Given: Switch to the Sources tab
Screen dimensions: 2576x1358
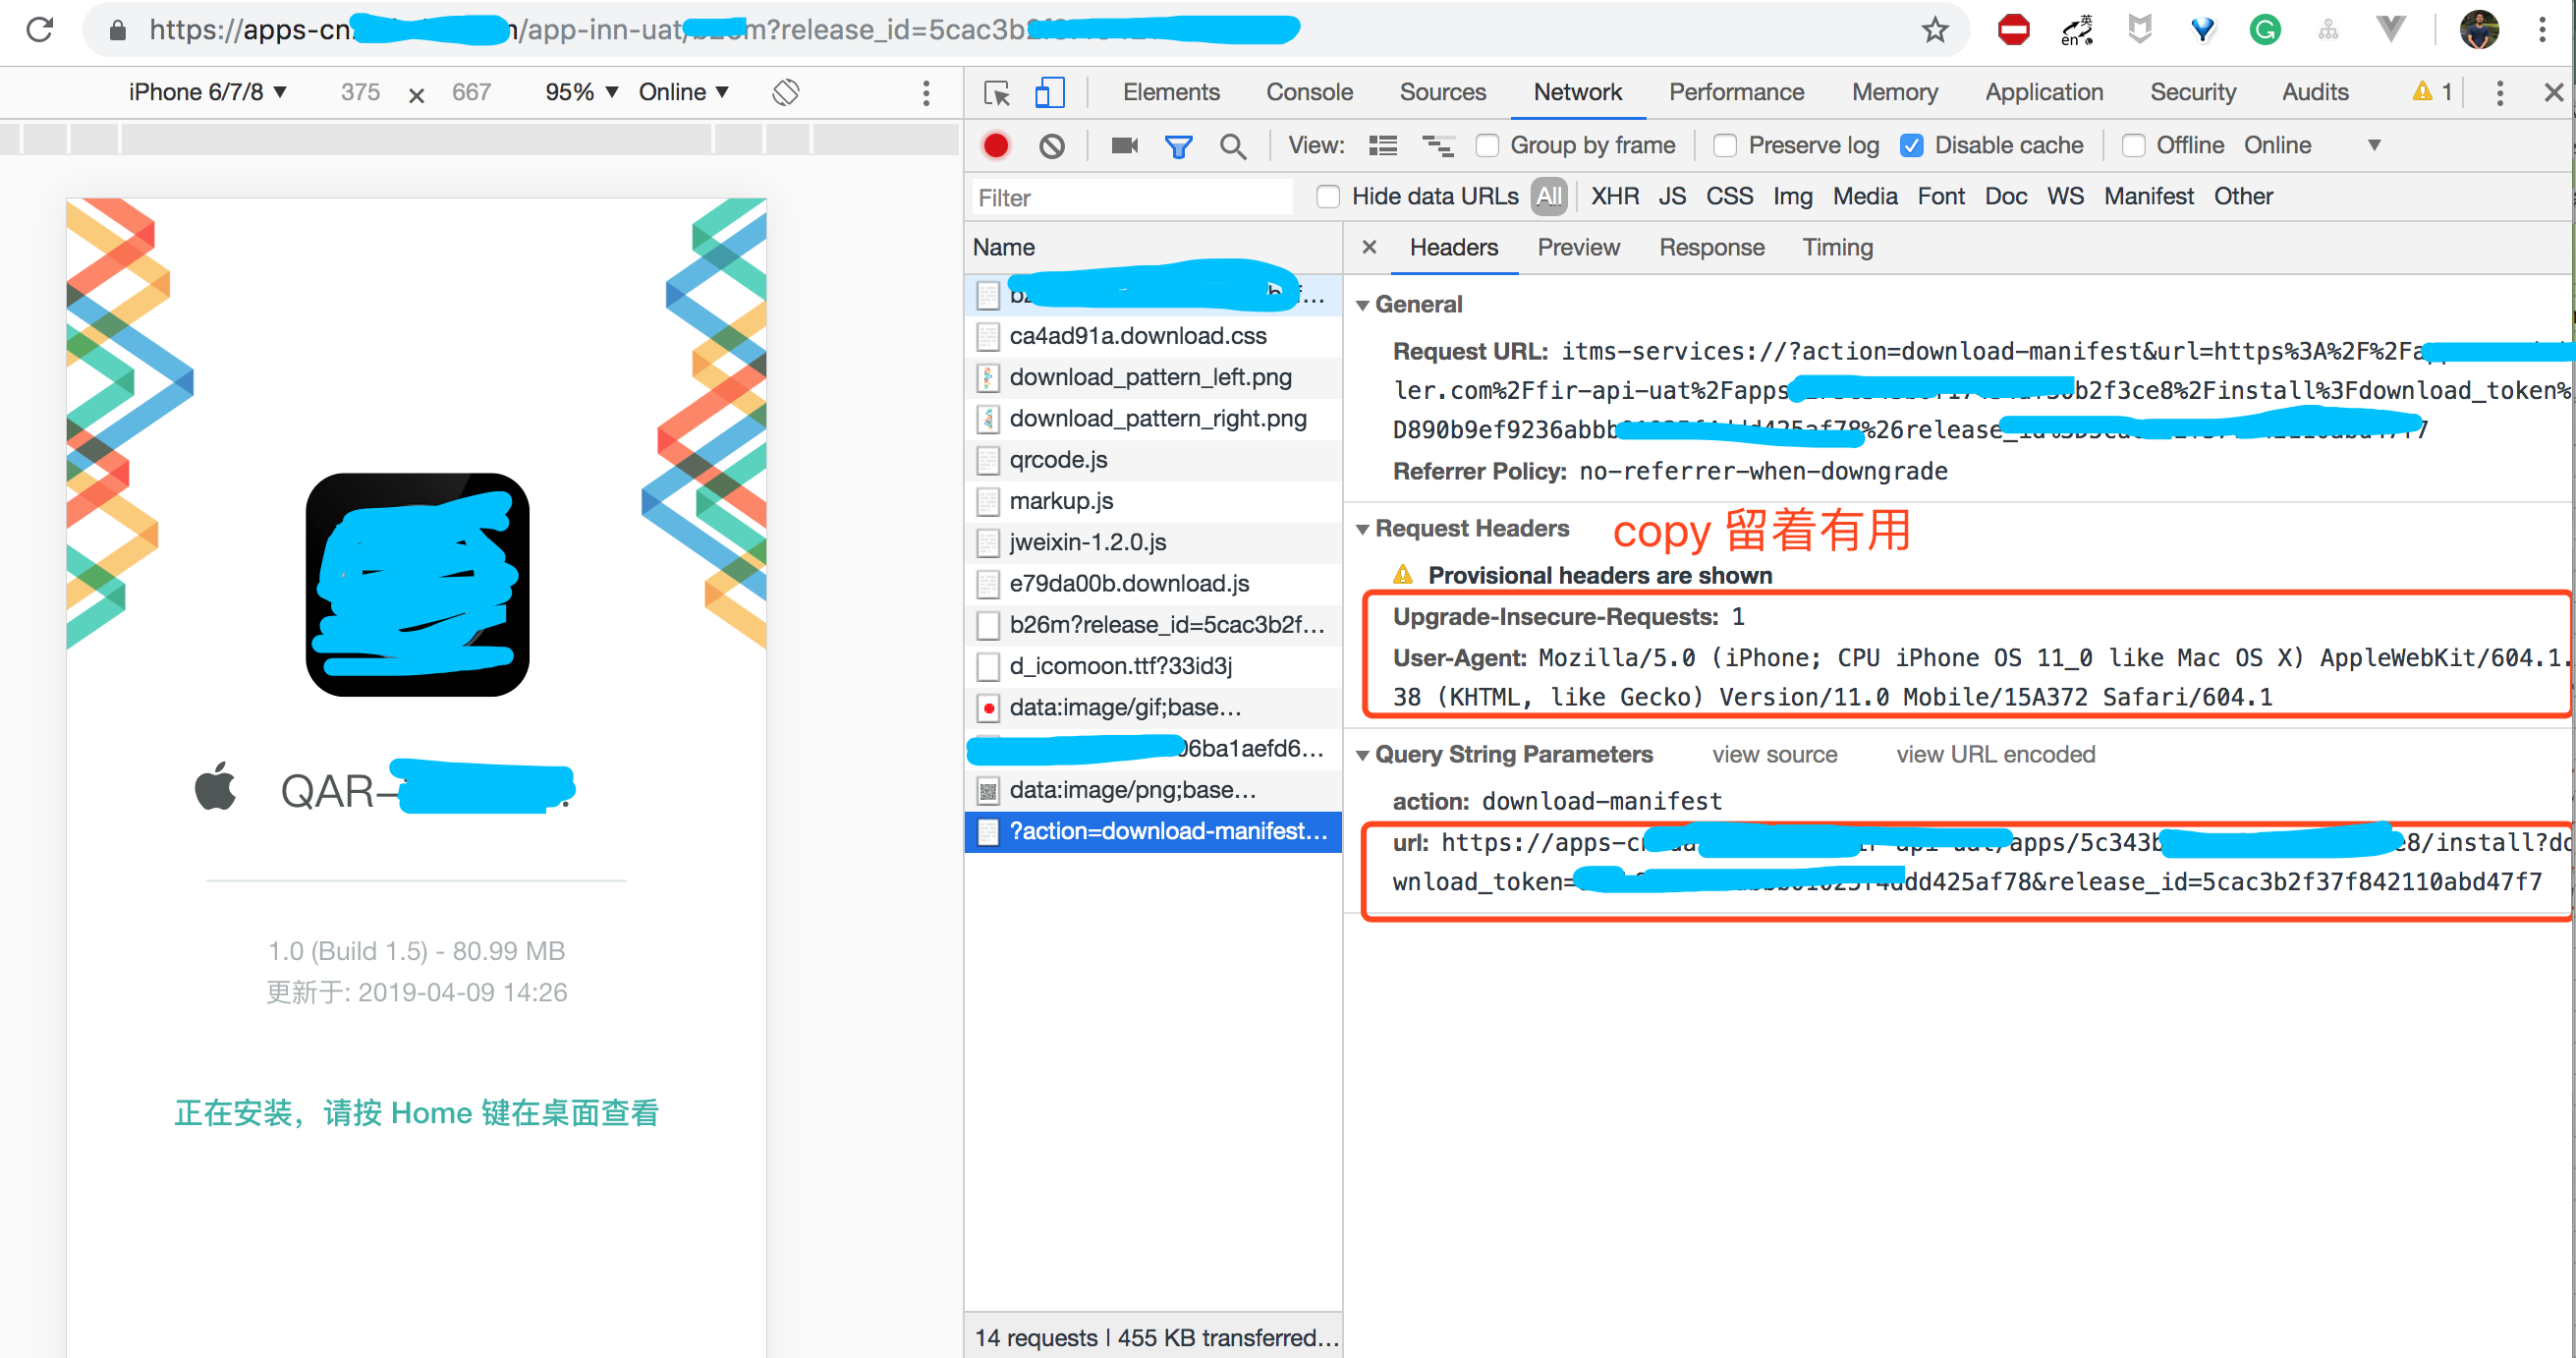Looking at the screenshot, I should click(x=1442, y=92).
